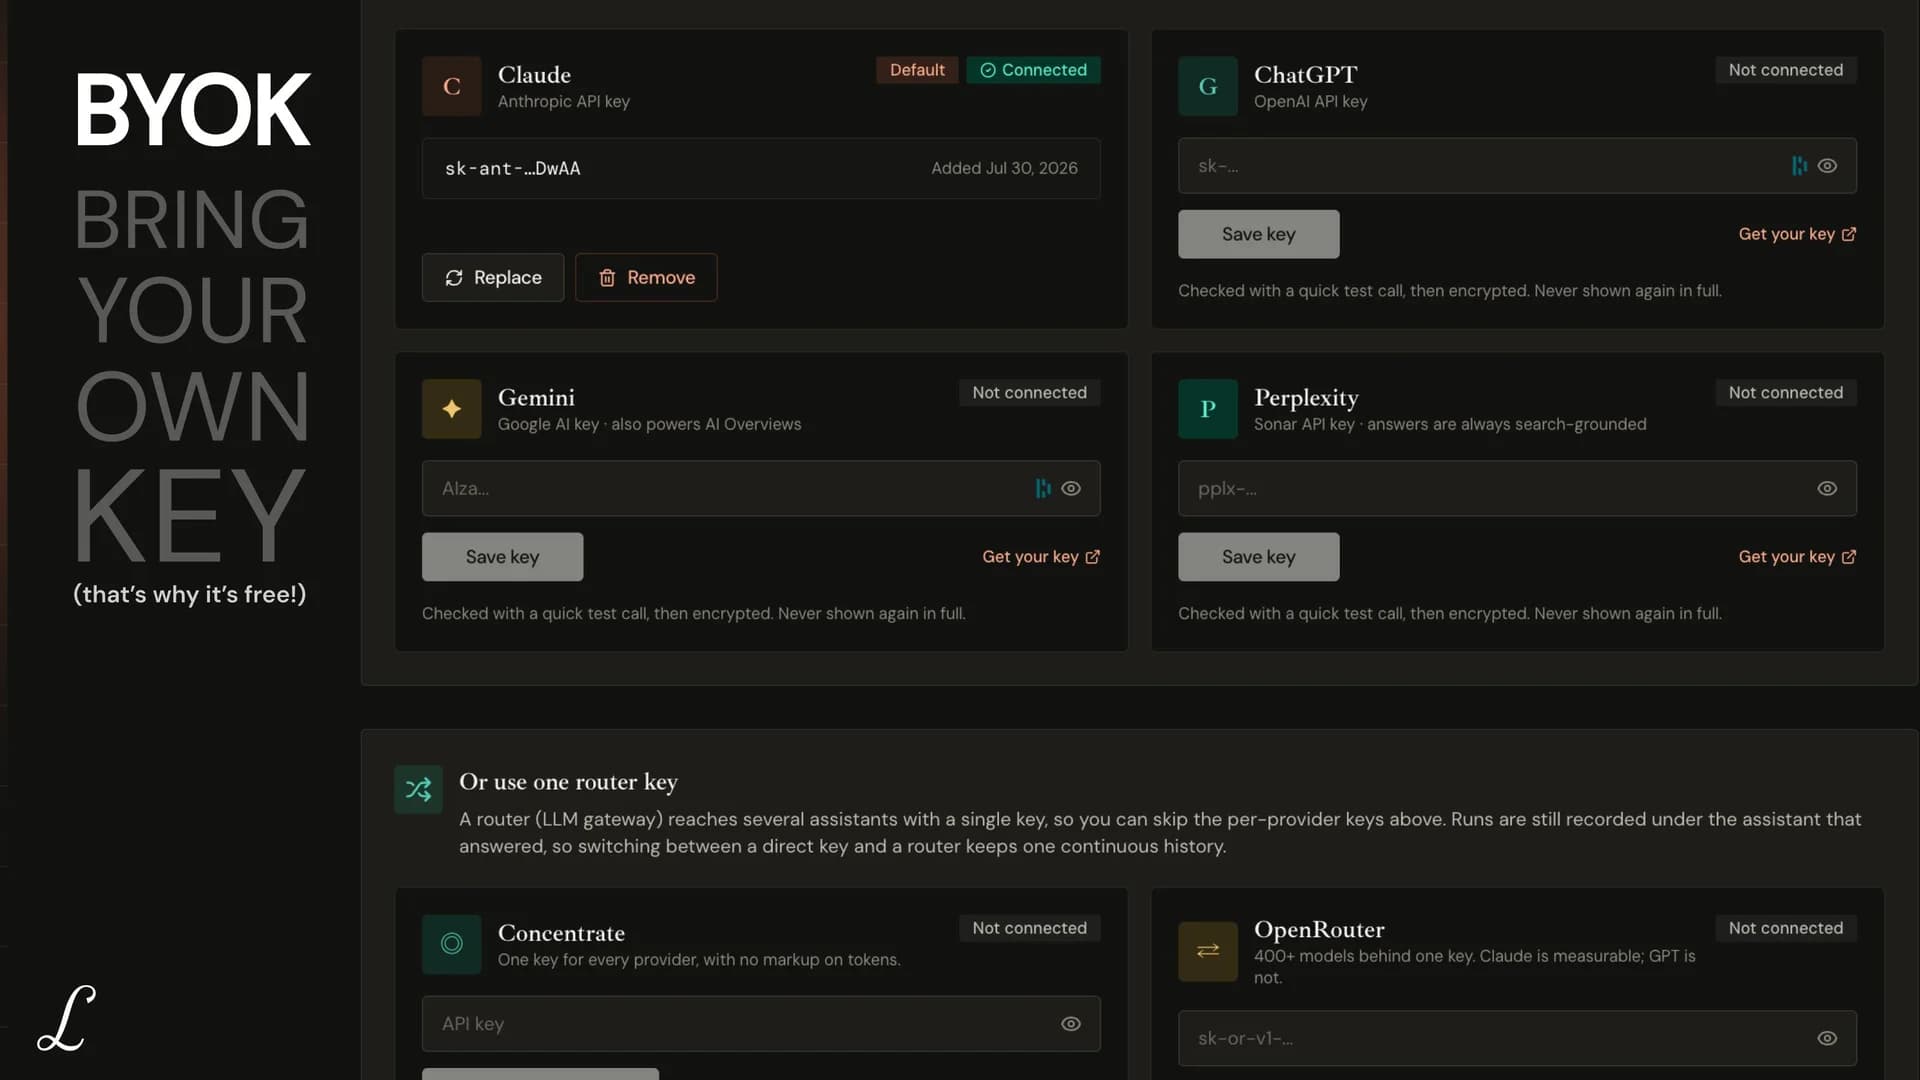Click the checkmark icon in the Connected badge
The height and width of the screenshot is (1080, 1920).
pos(988,70)
